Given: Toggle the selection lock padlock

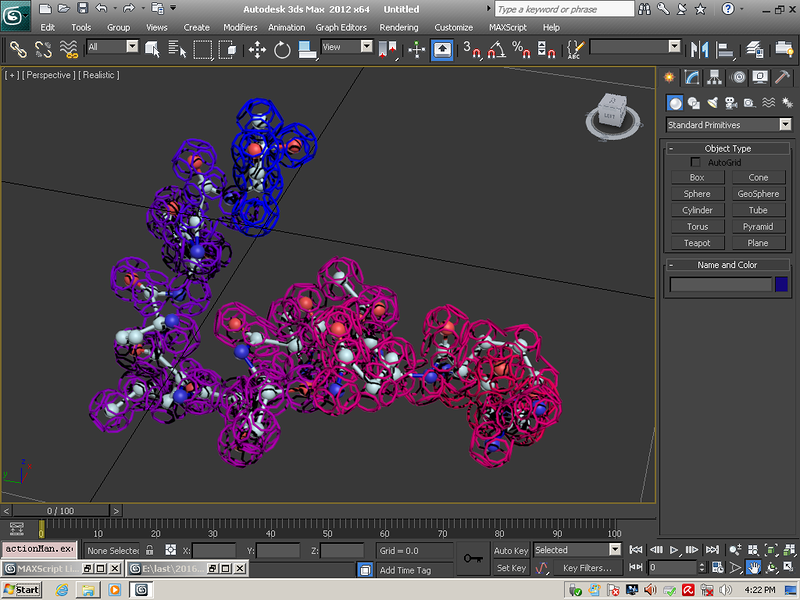Looking at the screenshot, I should pos(149,550).
